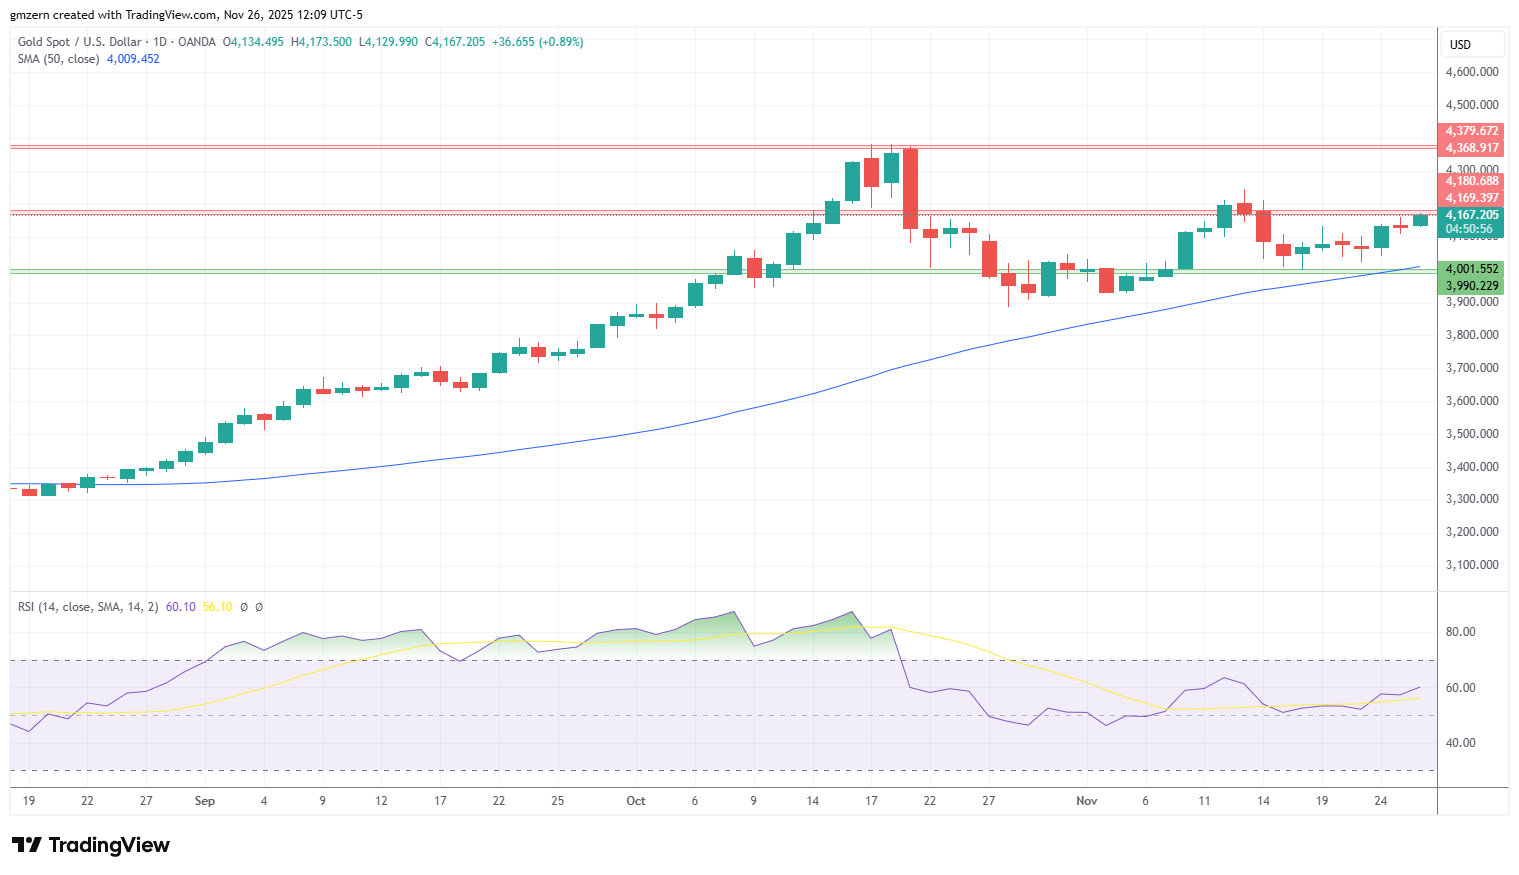Click the RSI moving average value 56.10

(x=218, y=607)
